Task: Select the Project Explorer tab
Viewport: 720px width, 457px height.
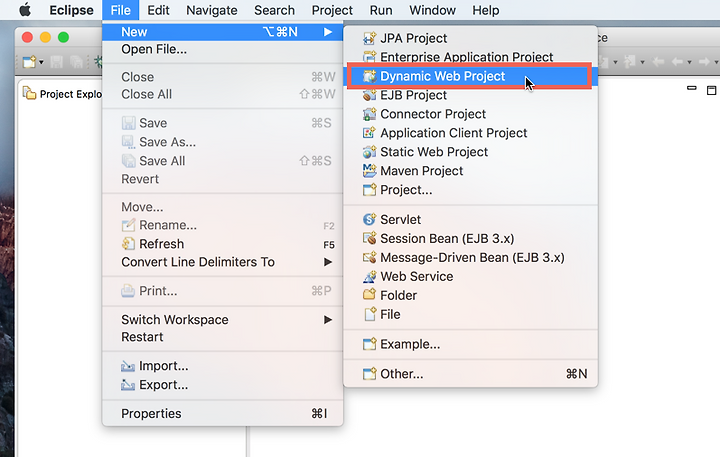Action: click(x=62, y=94)
